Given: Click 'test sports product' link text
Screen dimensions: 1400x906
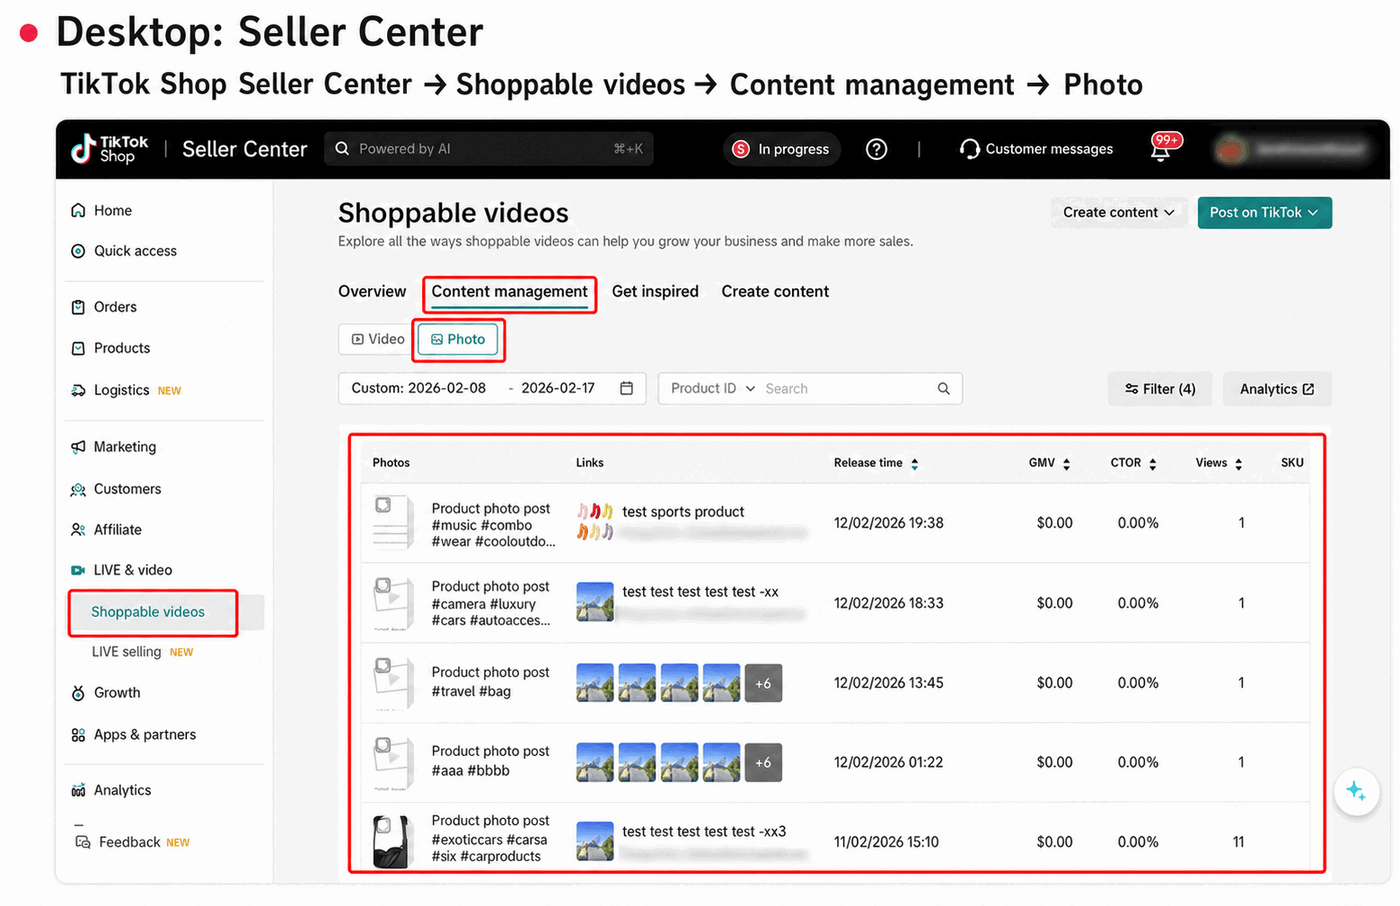Looking at the screenshot, I should click(x=683, y=512).
